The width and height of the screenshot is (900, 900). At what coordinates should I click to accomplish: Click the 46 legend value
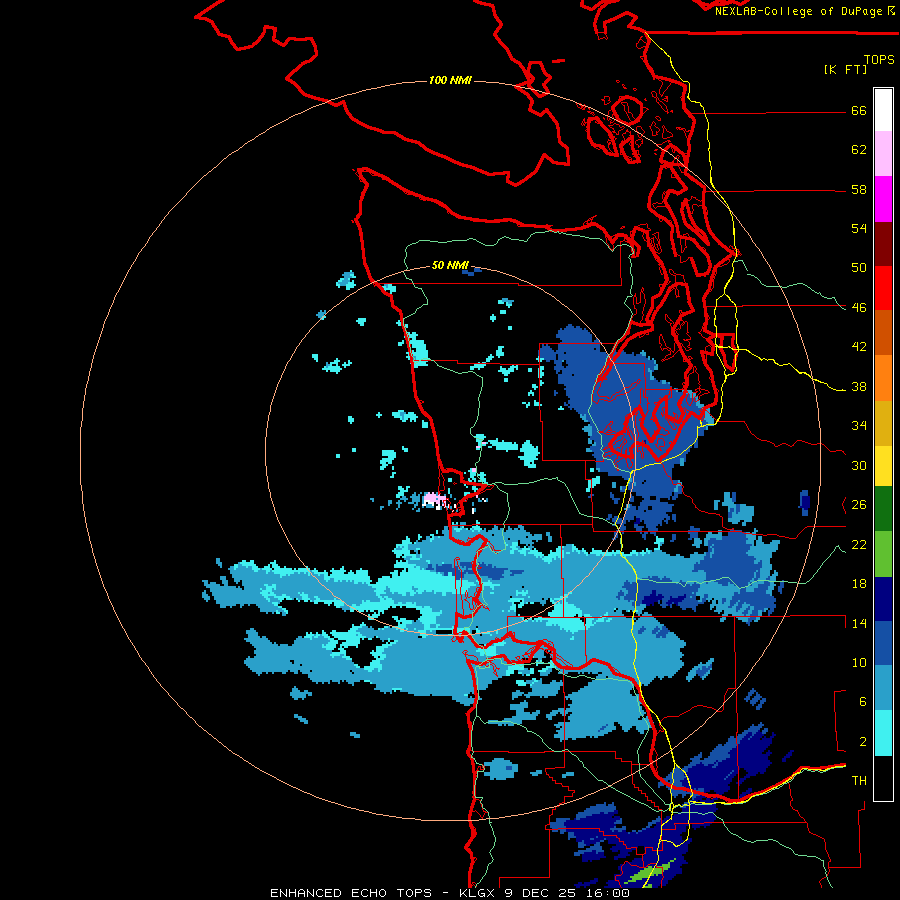(x=859, y=307)
